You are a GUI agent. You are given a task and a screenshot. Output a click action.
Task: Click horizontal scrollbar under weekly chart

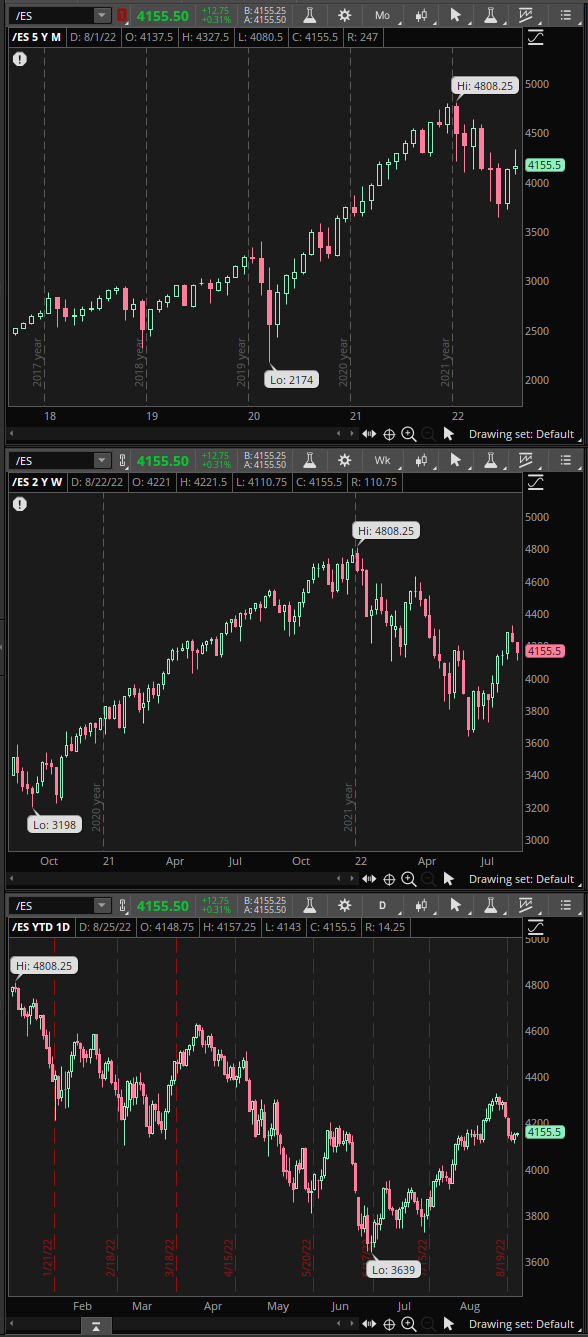182,879
